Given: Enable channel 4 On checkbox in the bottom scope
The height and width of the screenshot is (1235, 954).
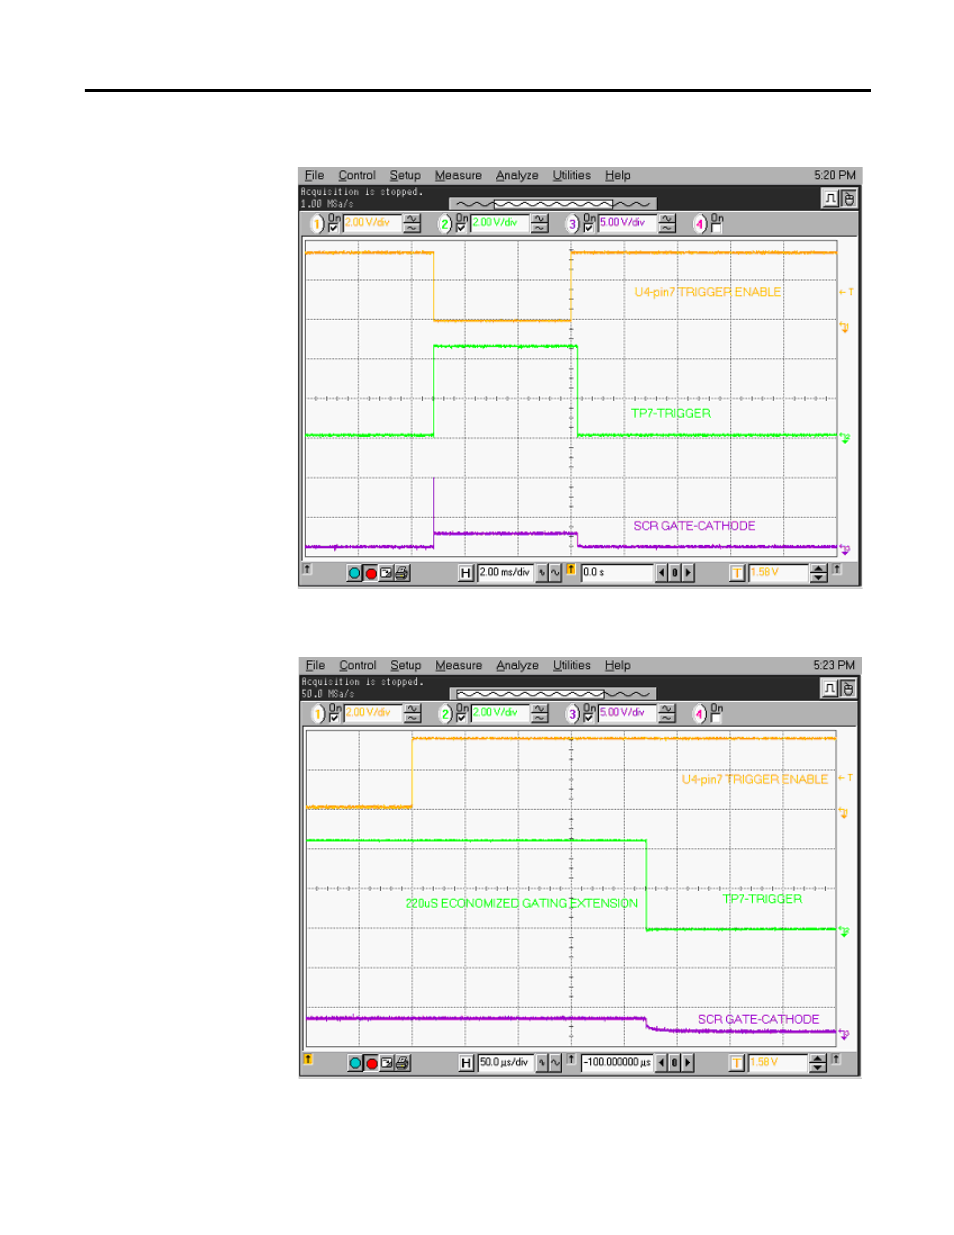Looking at the screenshot, I should [716, 718].
